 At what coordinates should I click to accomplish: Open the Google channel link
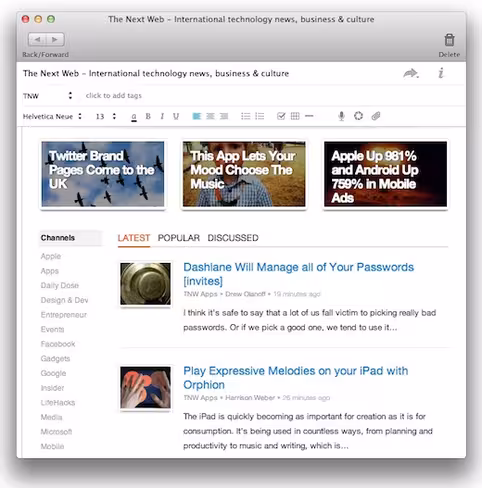(x=53, y=373)
